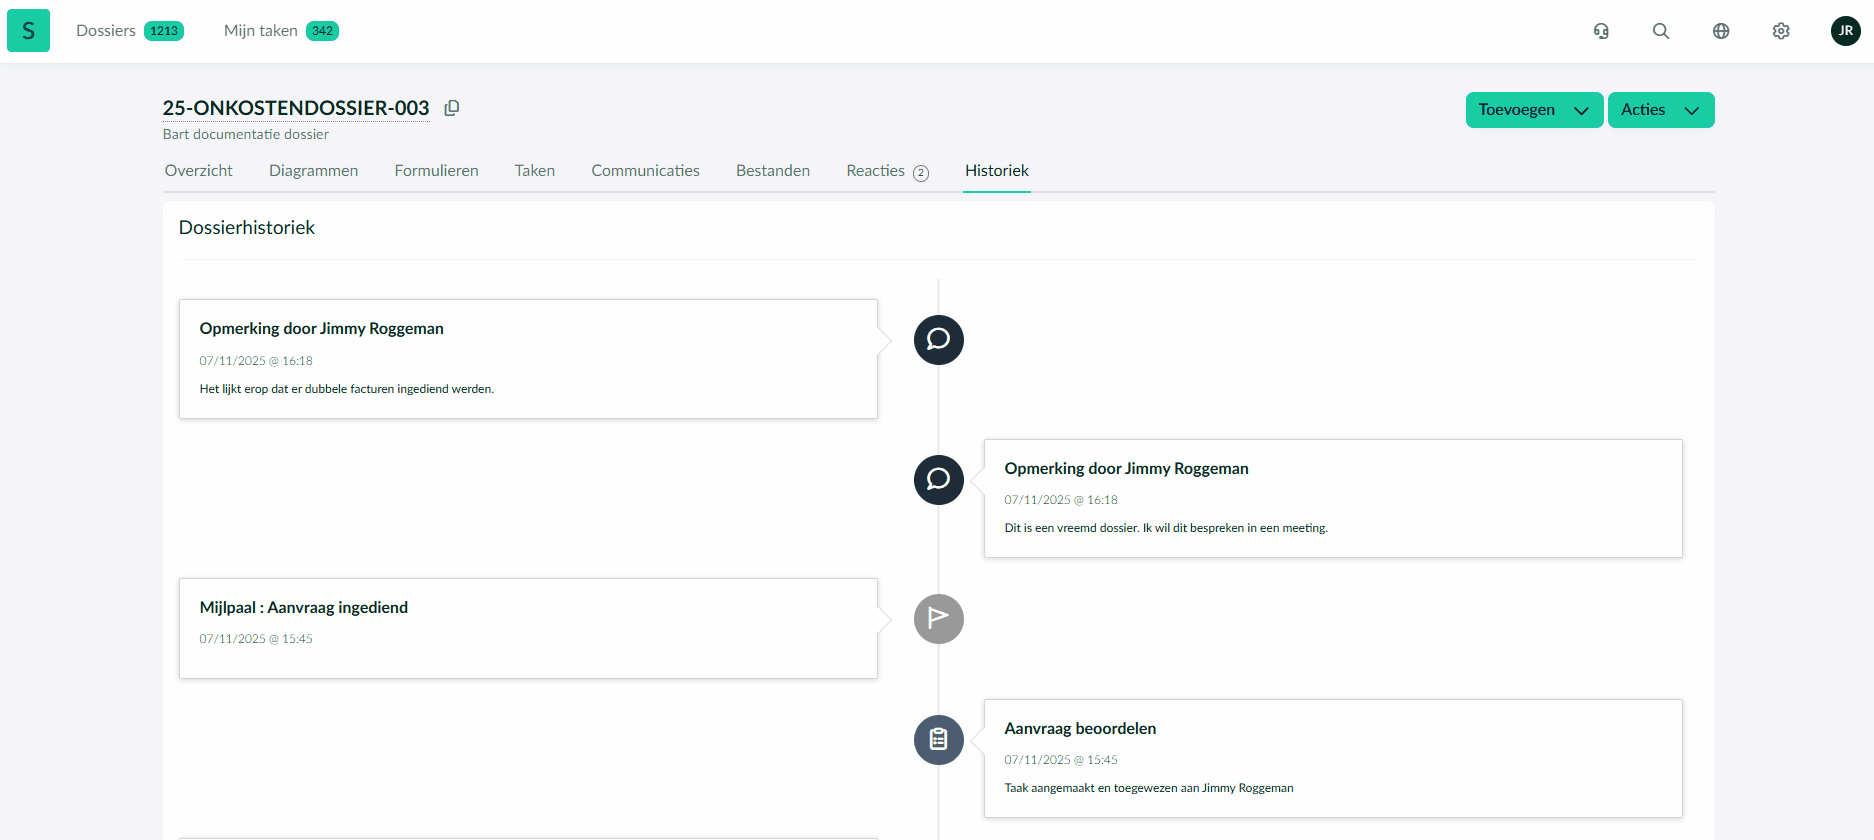Click the green S app logo

[x=28, y=31]
